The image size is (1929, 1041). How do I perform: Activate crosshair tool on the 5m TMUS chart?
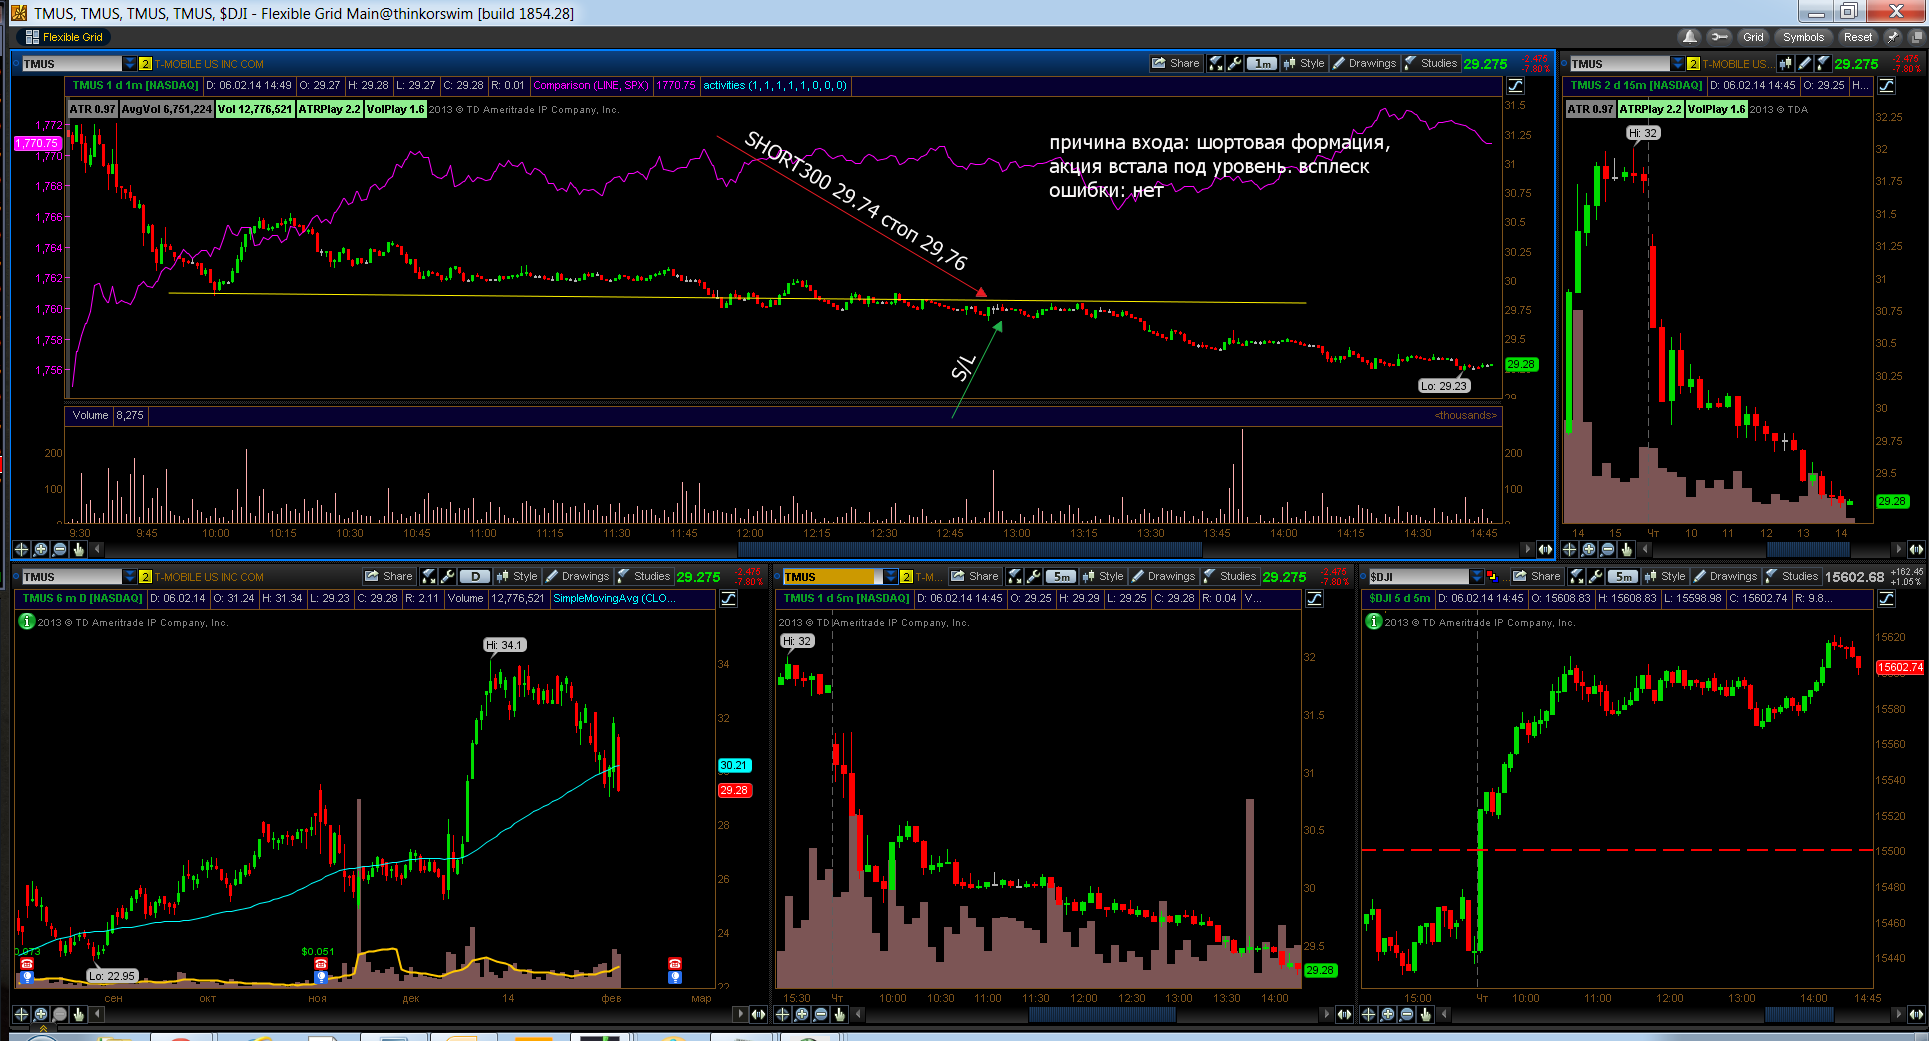783,1014
